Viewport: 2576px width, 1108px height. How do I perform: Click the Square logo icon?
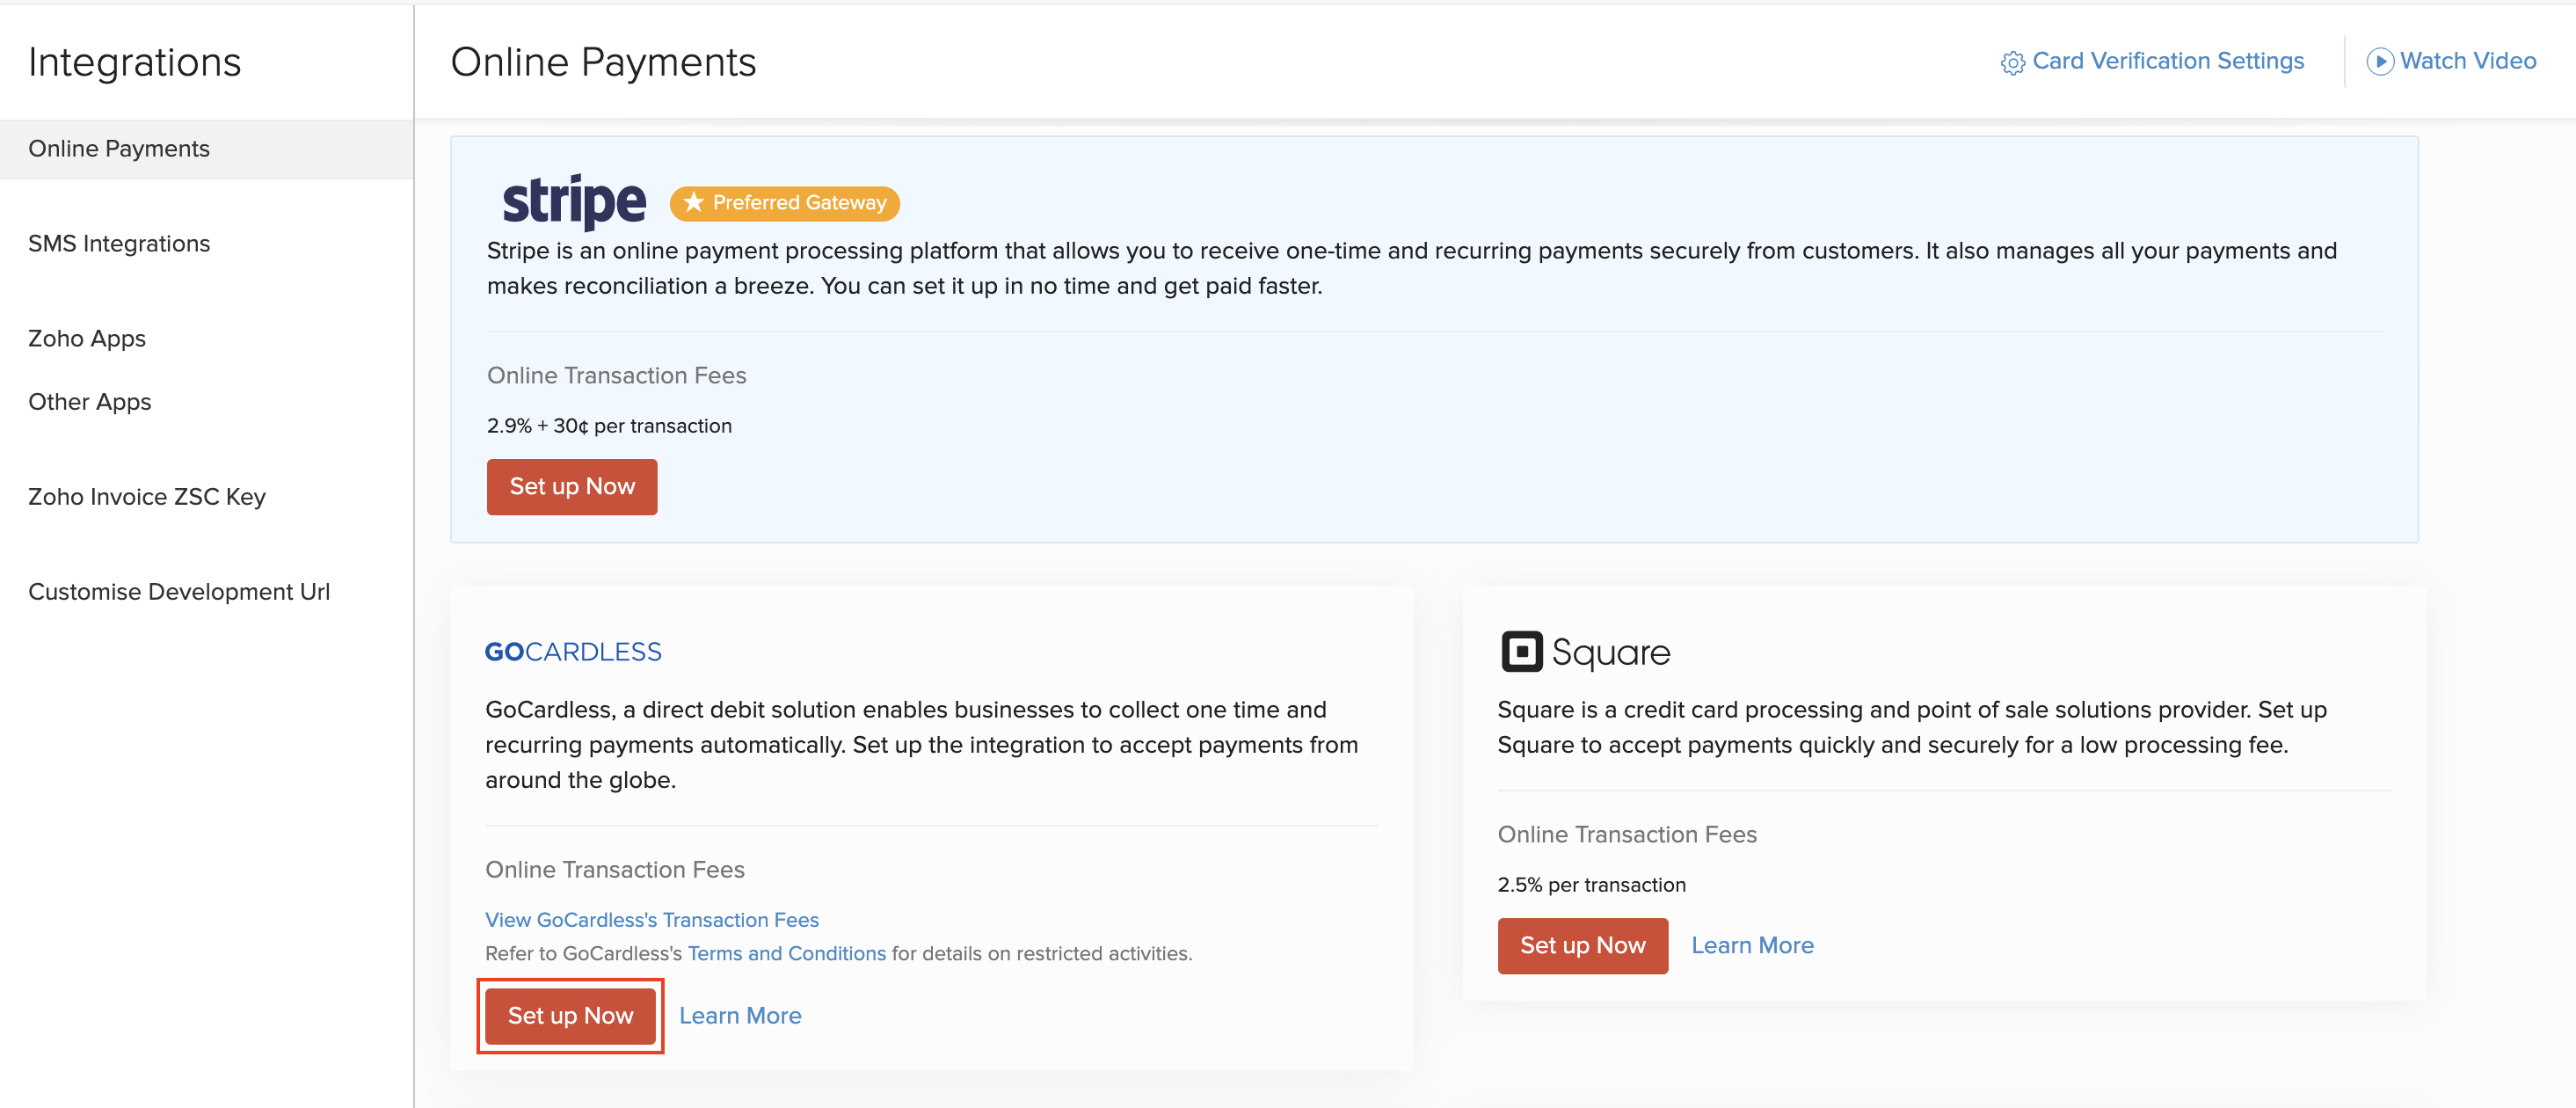(1521, 652)
